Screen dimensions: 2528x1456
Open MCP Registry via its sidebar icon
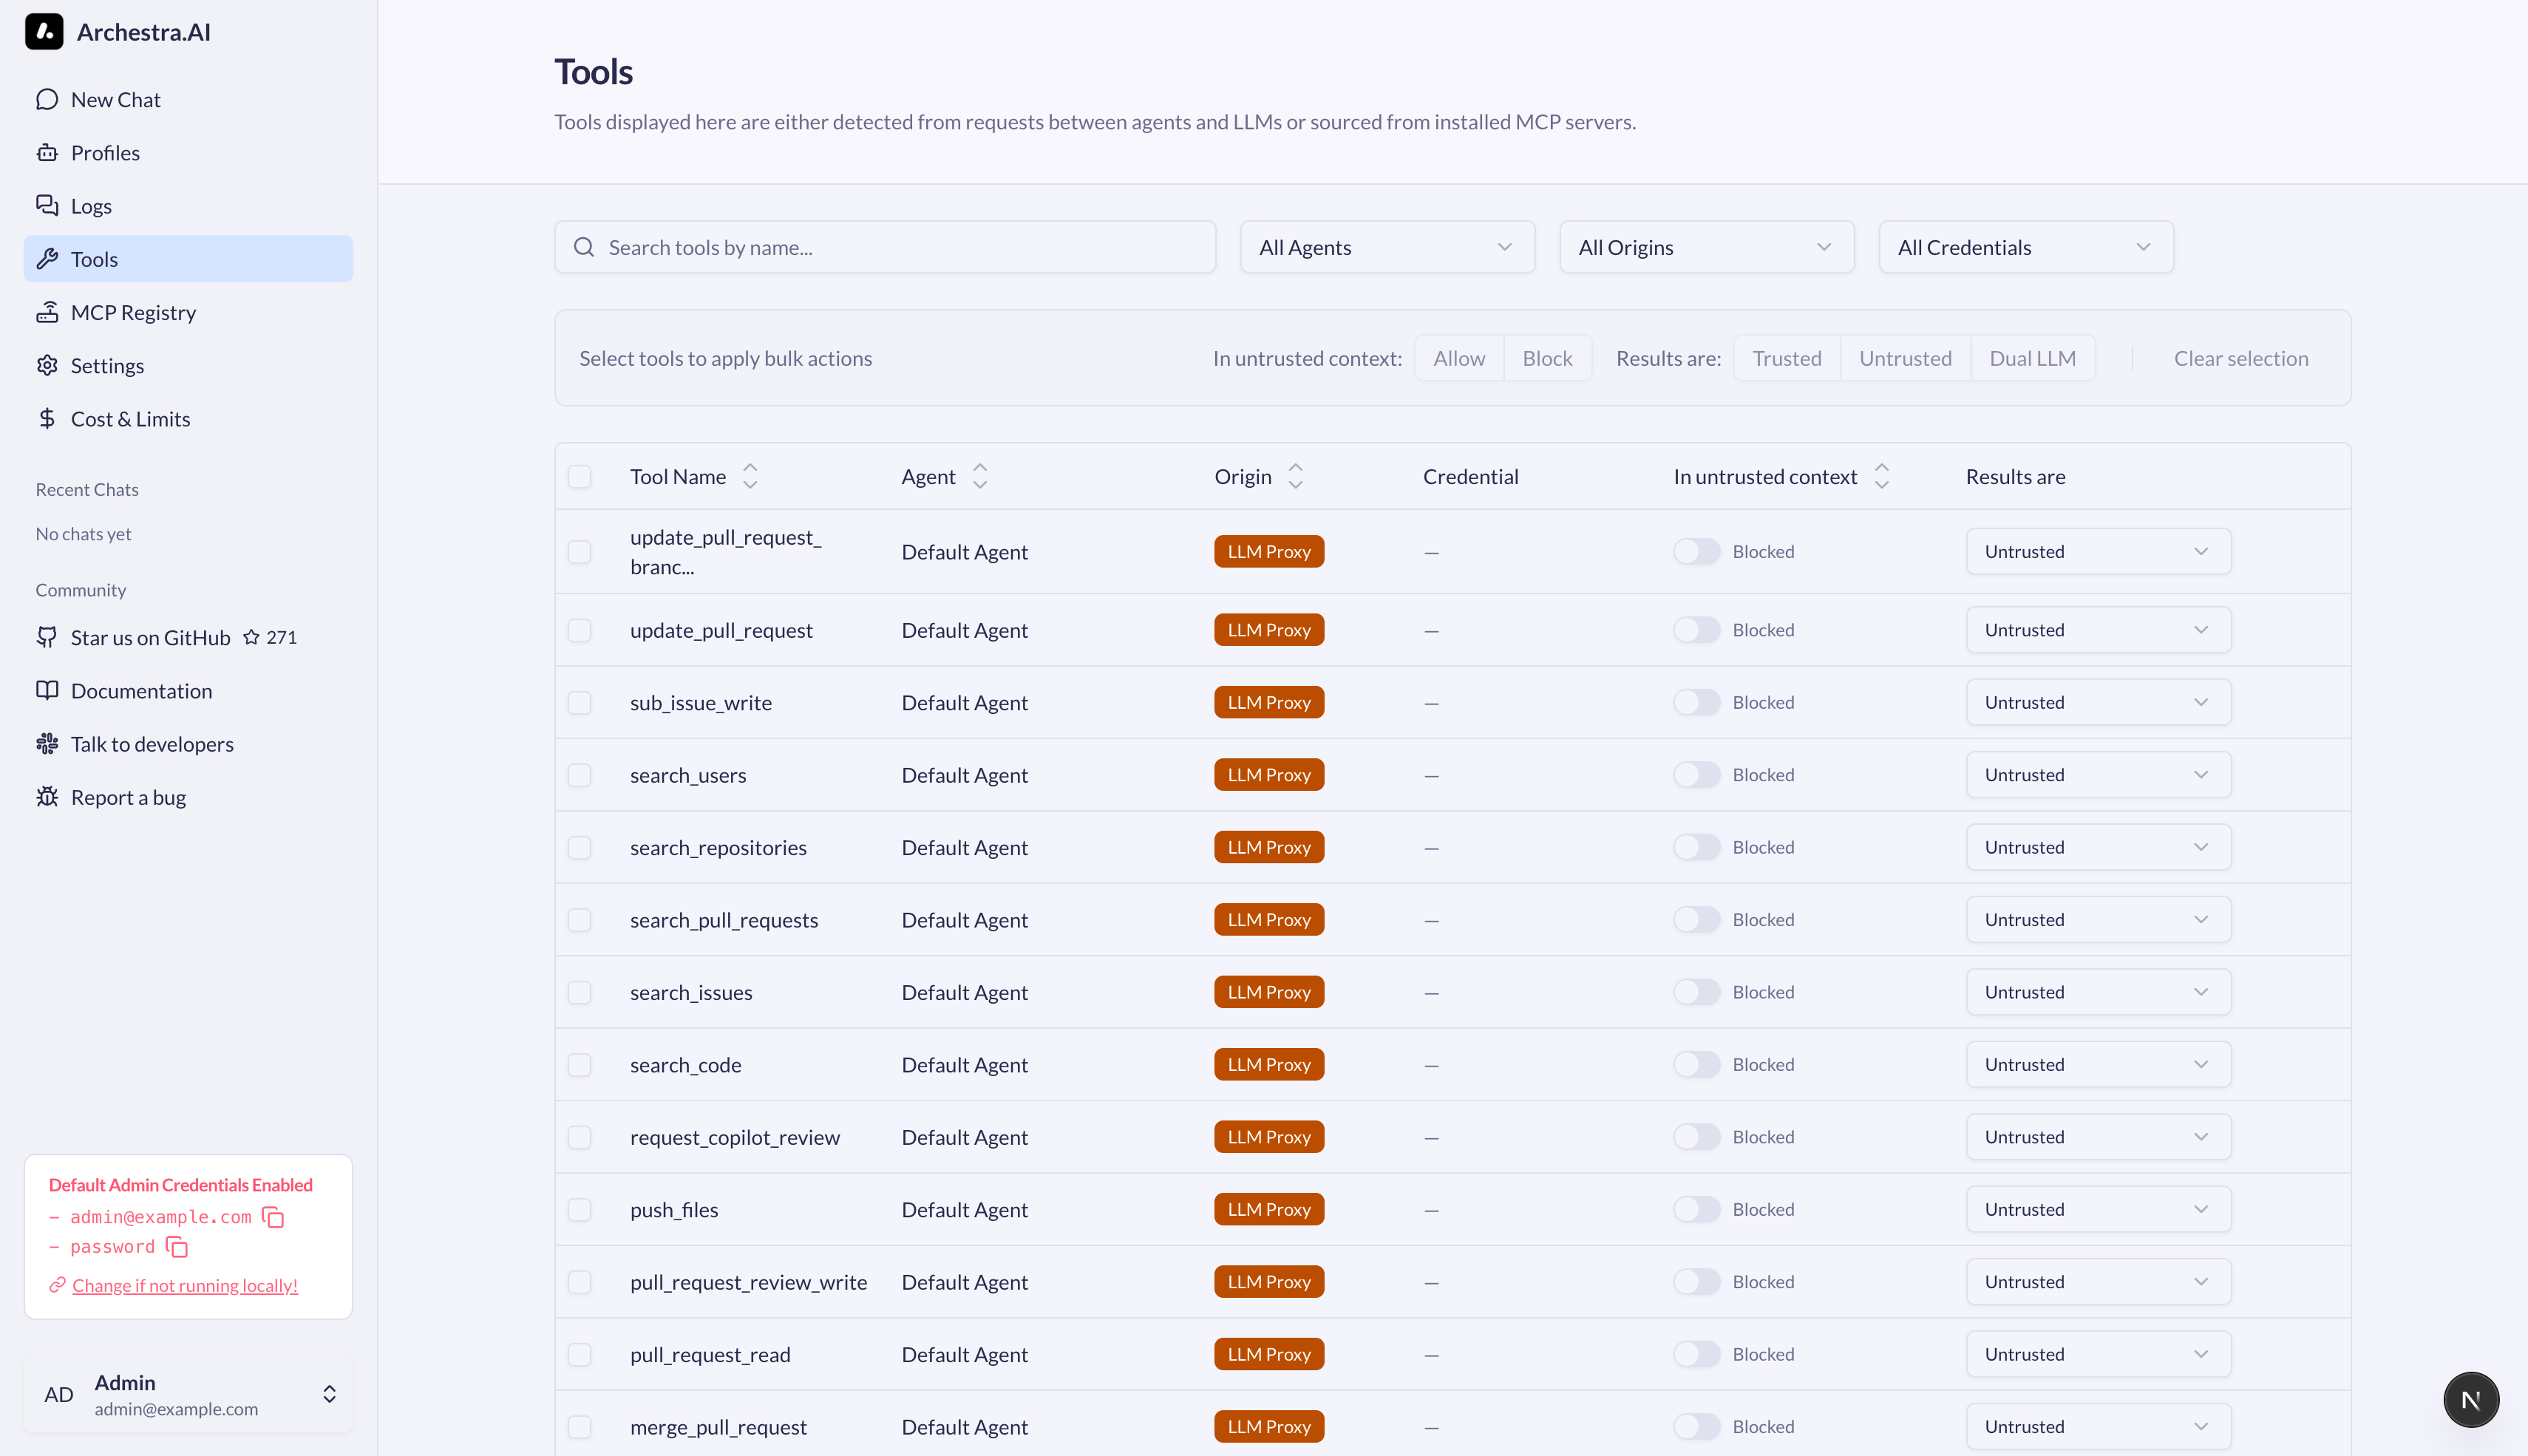pyautogui.click(x=47, y=311)
